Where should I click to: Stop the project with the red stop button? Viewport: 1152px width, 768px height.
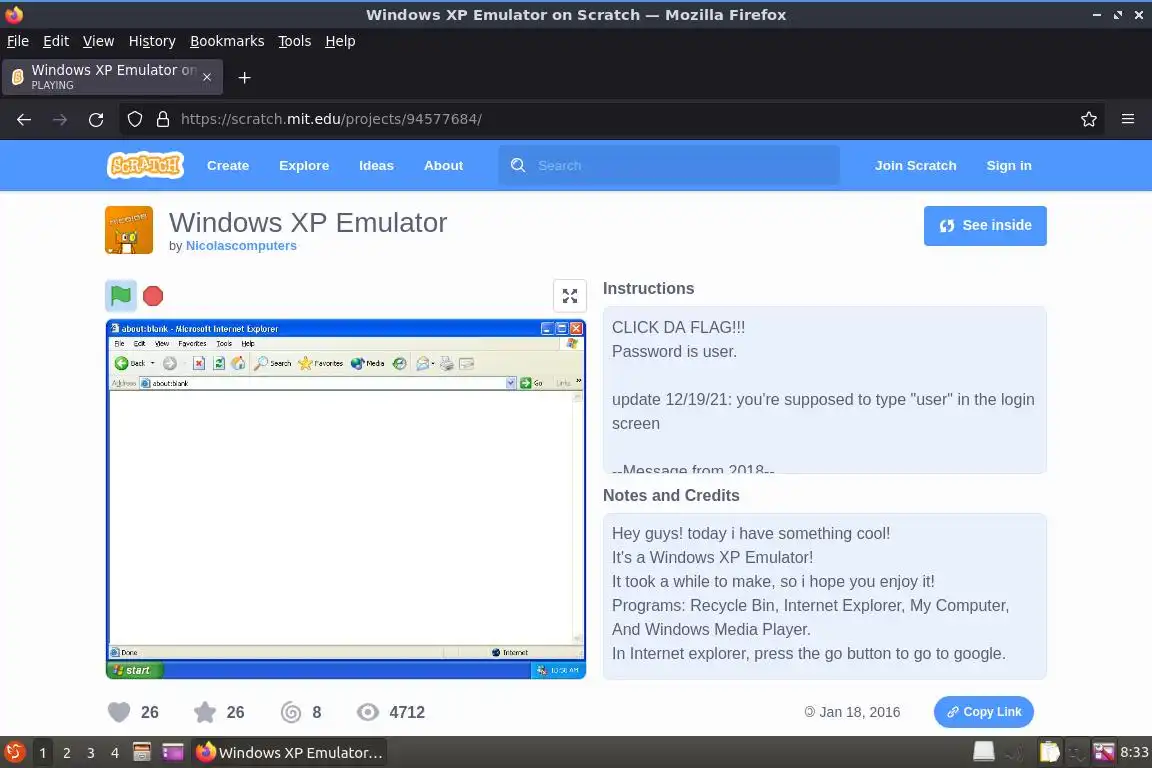click(x=153, y=296)
